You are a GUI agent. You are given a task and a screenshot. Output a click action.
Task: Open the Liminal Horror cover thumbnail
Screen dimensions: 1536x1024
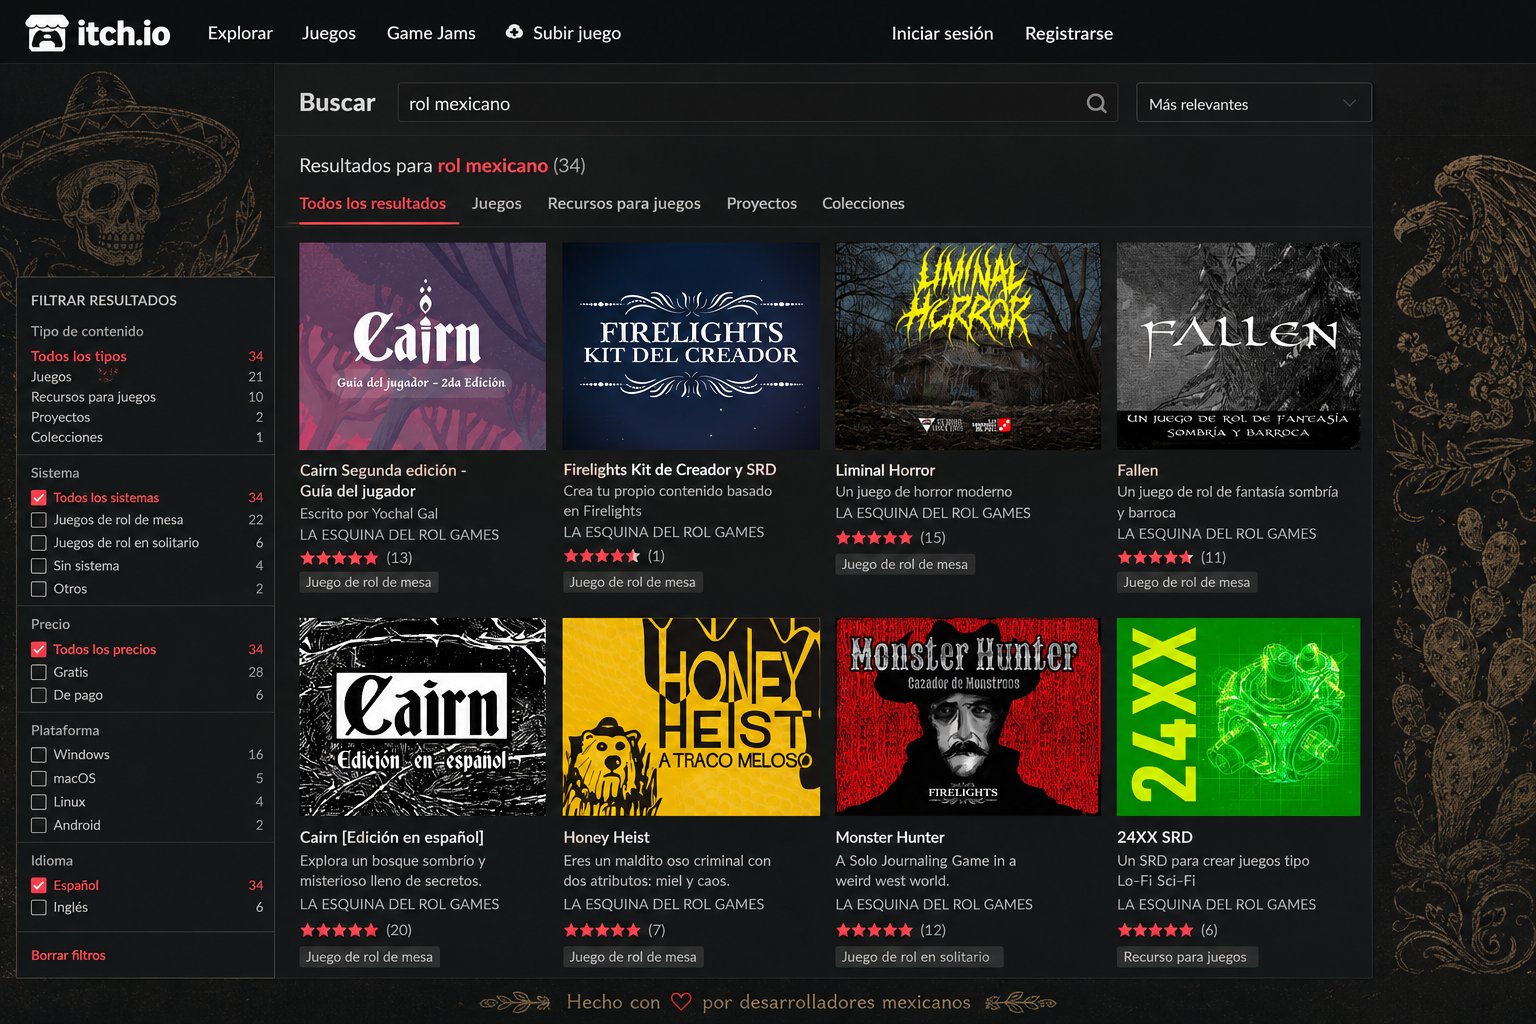[968, 346]
